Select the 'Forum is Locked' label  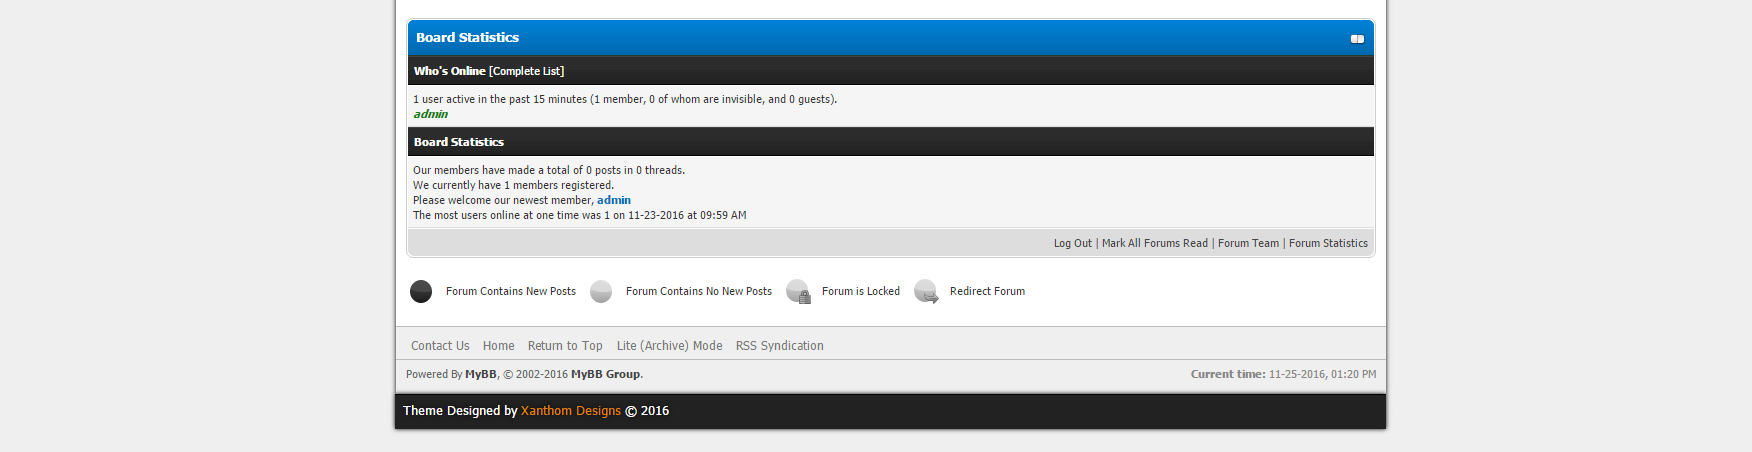coord(861,291)
